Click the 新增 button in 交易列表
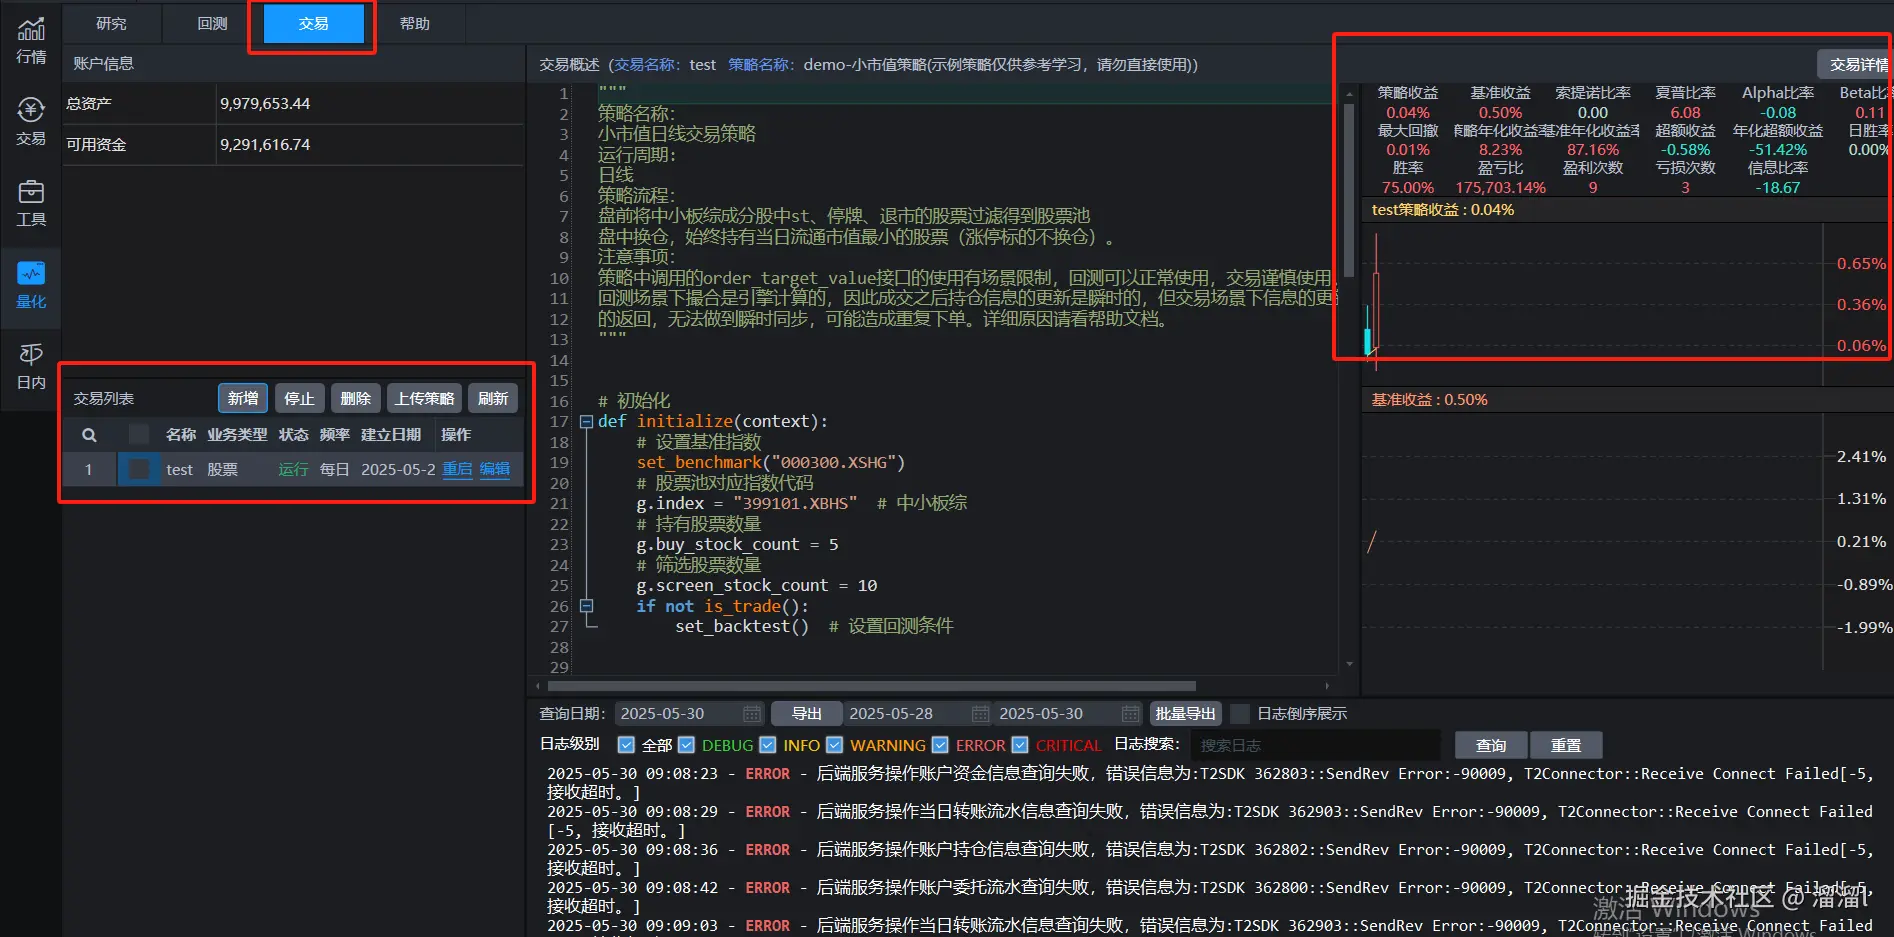The width and height of the screenshot is (1894, 937). [243, 398]
